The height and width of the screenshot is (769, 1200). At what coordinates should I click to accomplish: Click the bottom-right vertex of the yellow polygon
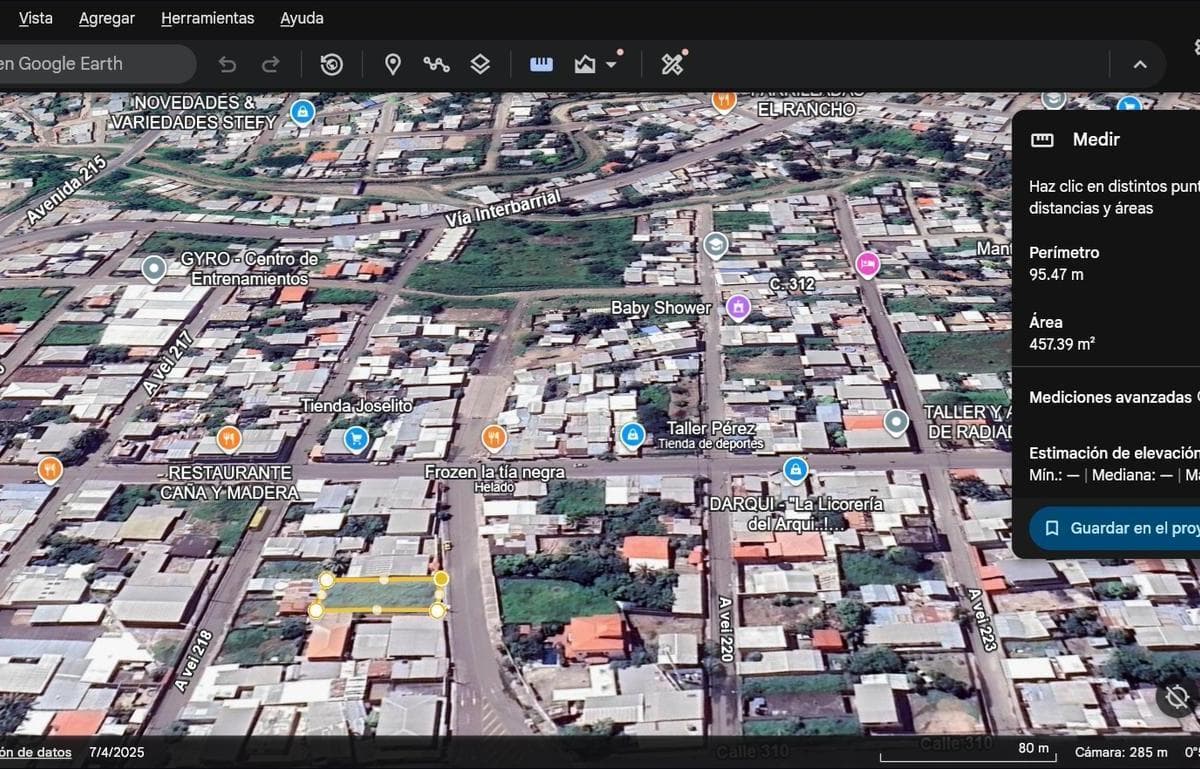pos(437,610)
